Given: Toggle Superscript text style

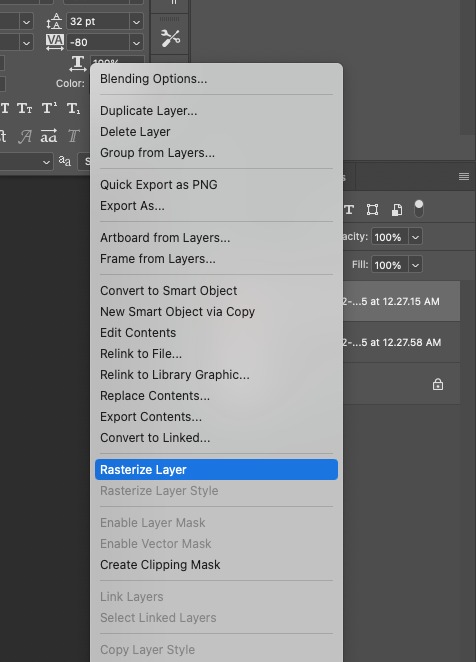Looking at the screenshot, I should click(49, 109).
